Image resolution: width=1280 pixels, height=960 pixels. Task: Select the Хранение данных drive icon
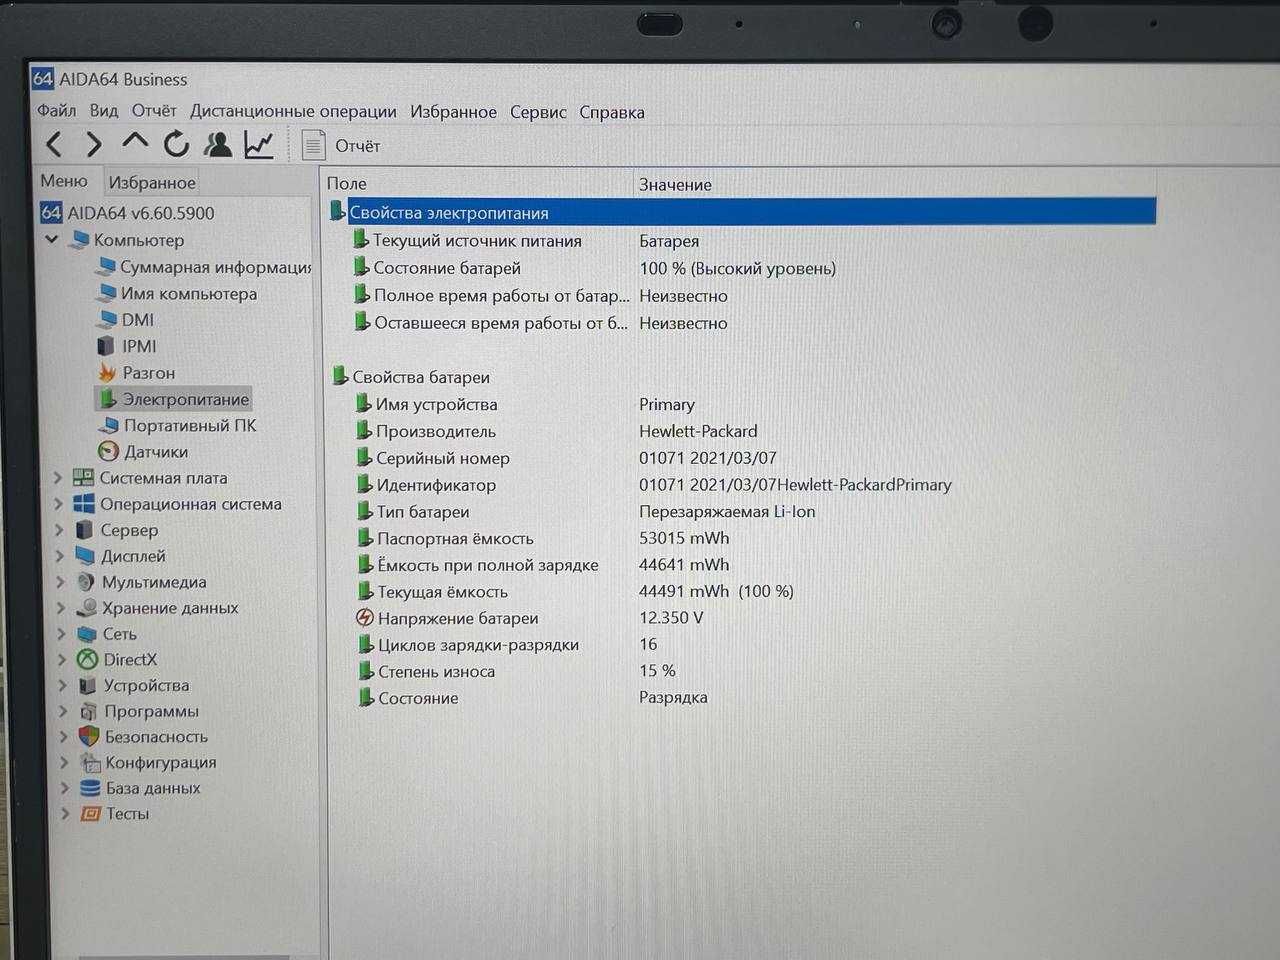pyautogui.click(x=87, y=607)
